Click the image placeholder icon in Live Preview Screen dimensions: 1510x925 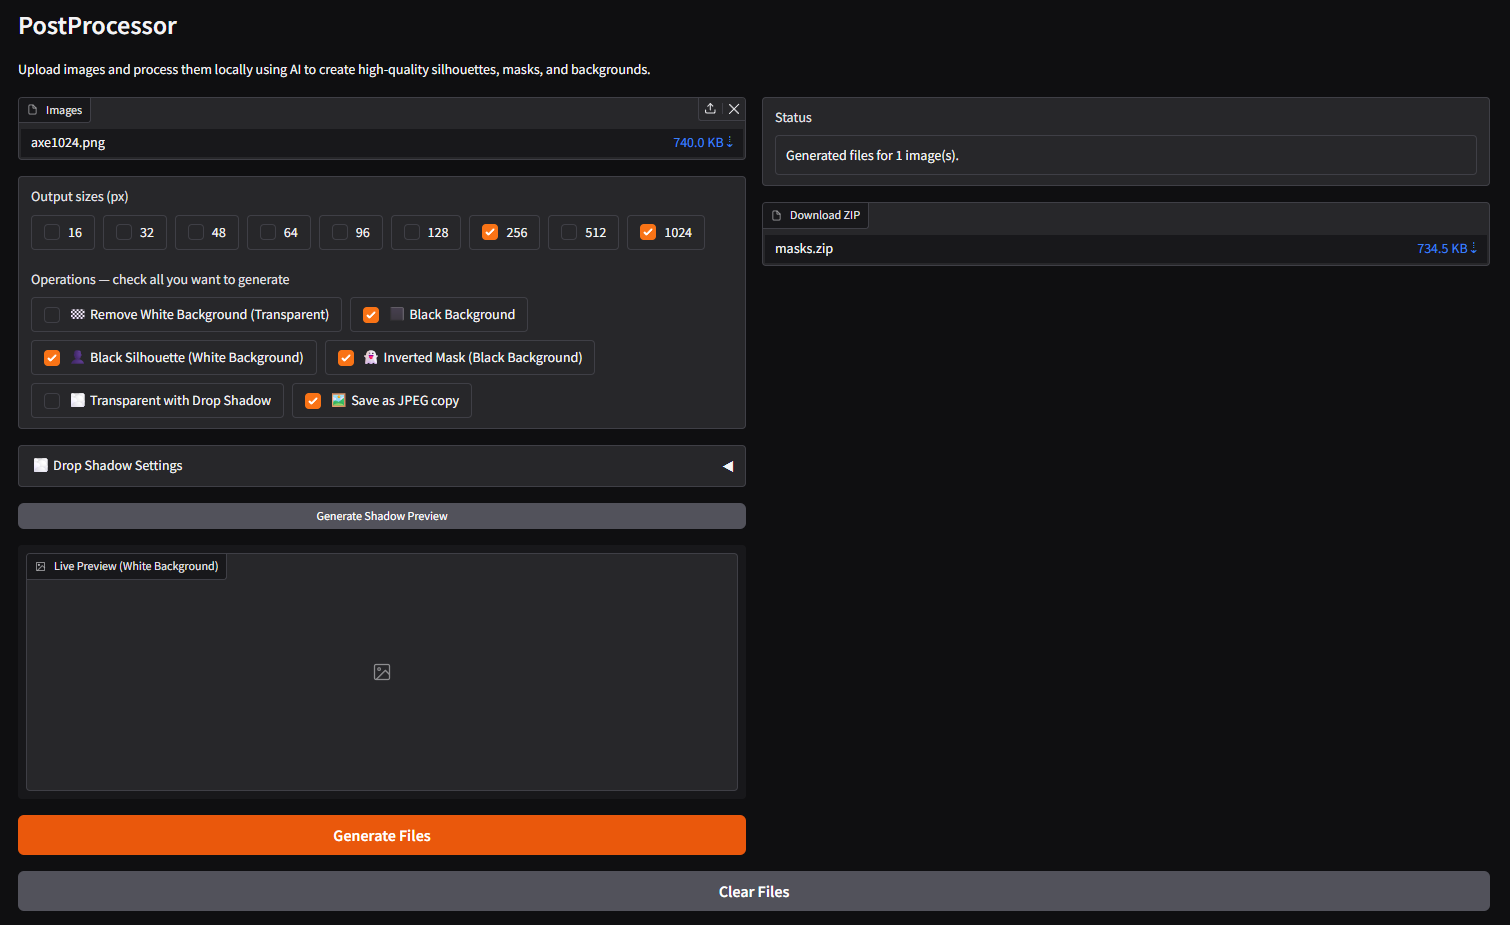382,672
